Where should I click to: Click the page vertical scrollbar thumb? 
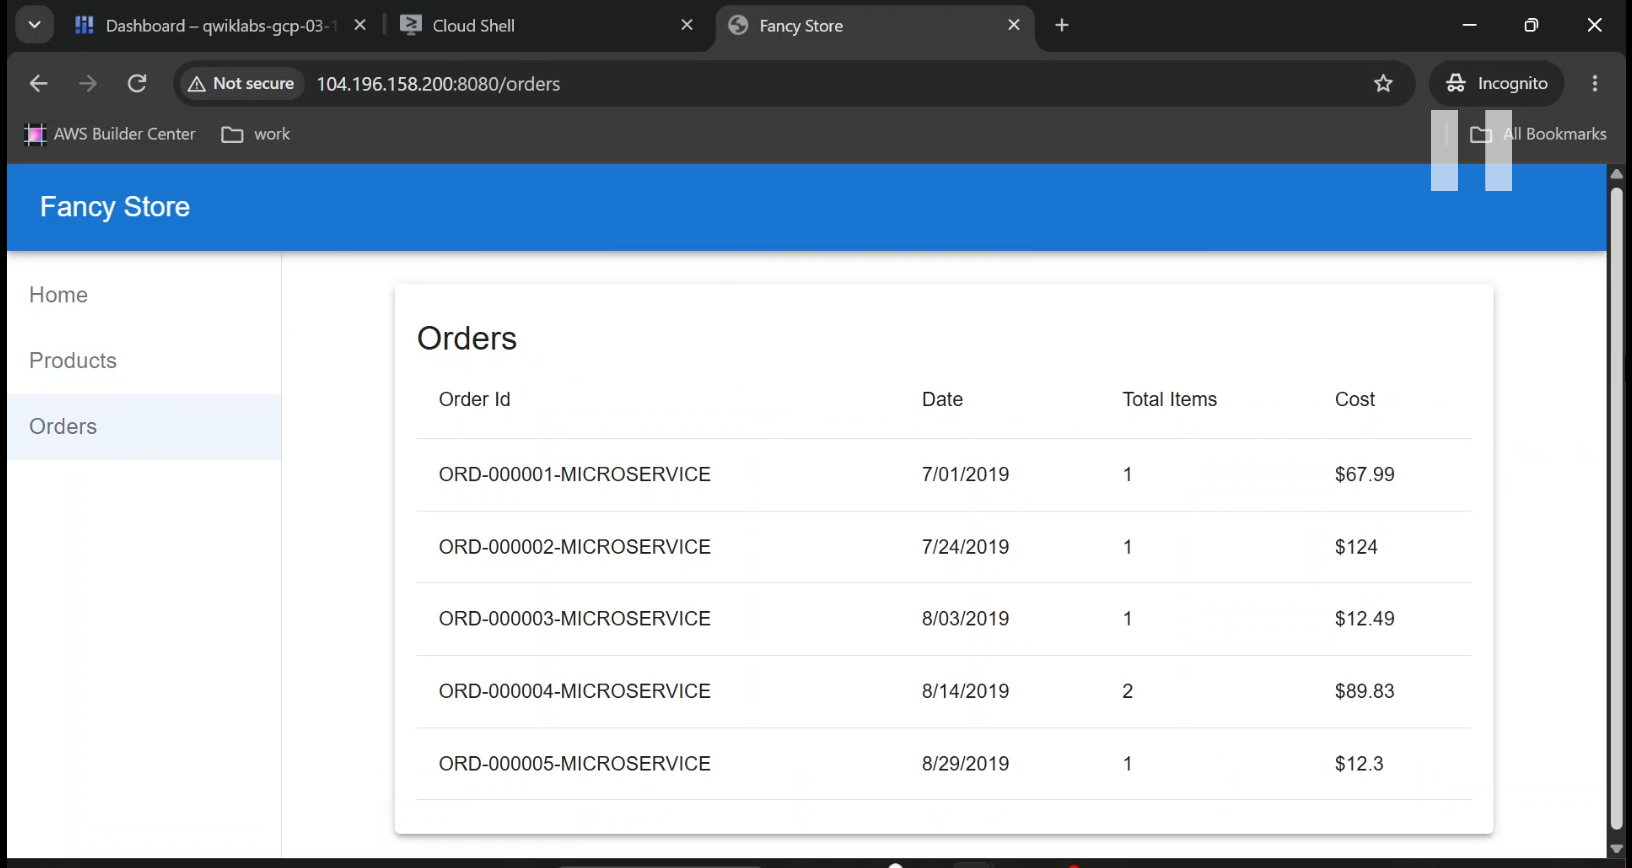point(1617,509)
